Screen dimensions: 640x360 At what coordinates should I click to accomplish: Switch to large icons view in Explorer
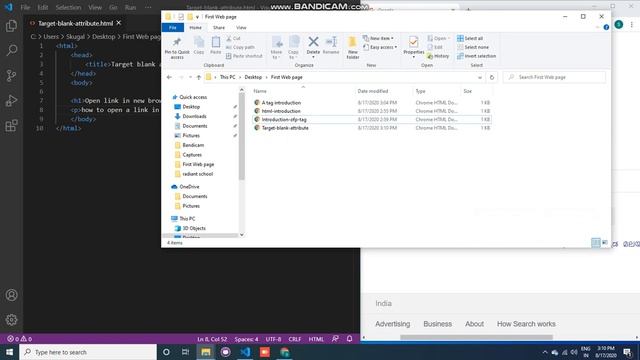point(605,242)
